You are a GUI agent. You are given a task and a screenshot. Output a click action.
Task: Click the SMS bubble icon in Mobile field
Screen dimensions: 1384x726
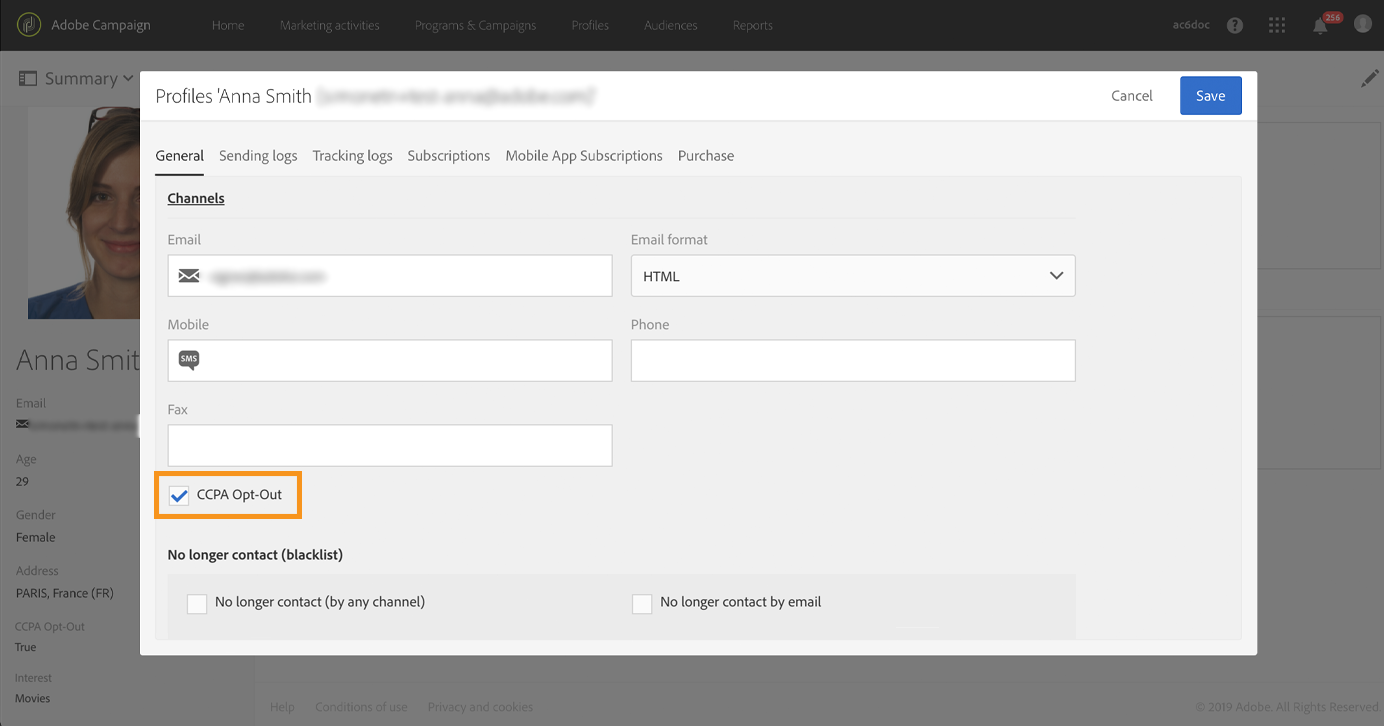189,360
